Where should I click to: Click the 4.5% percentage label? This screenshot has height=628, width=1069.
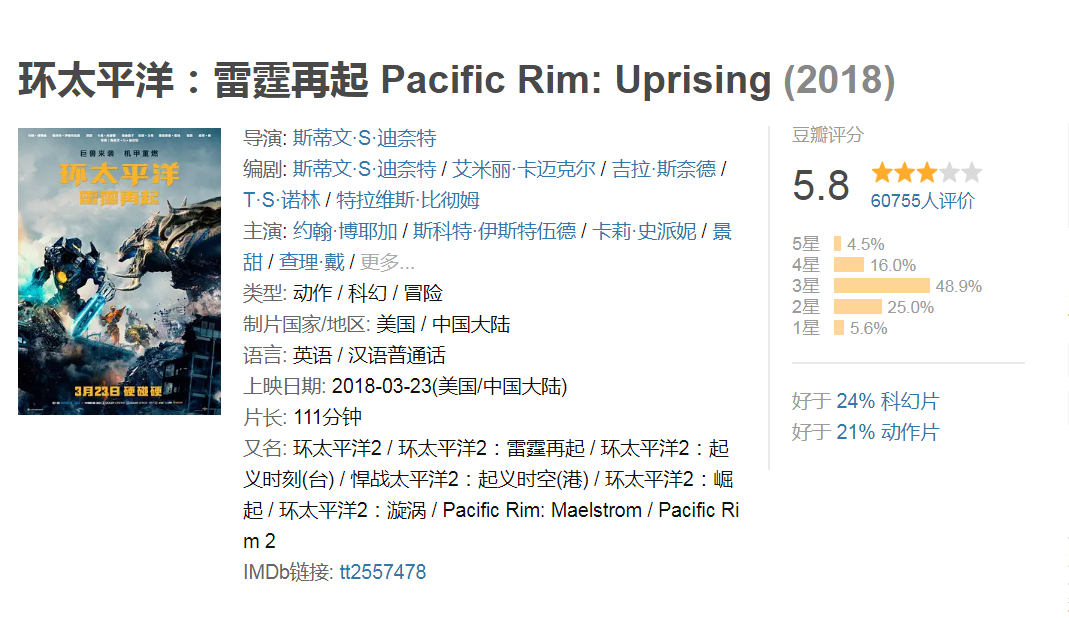point(865,244)
